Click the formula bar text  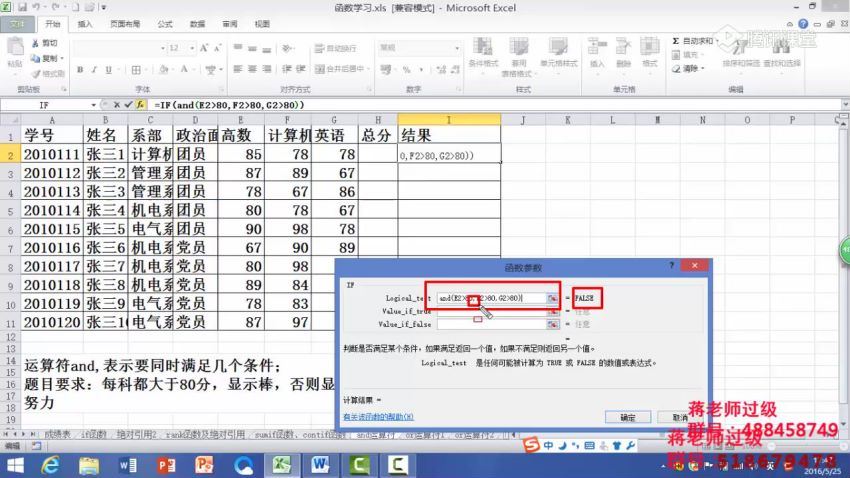pos(229,105)
